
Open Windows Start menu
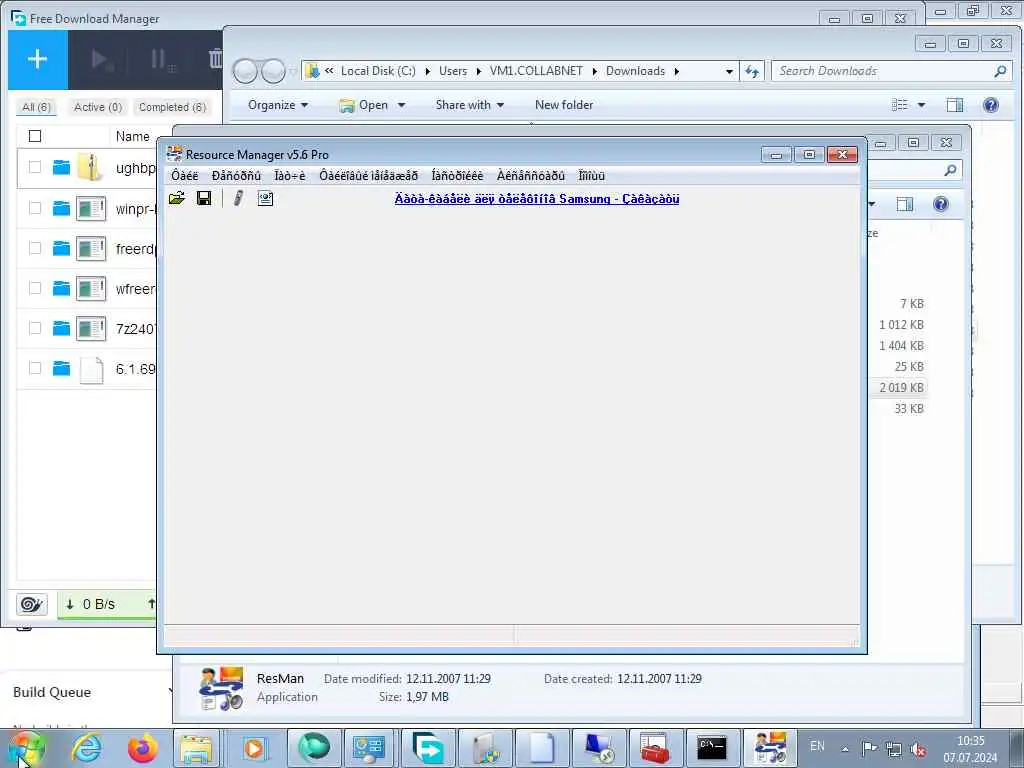pyautogui.click(x=25, y=748)
